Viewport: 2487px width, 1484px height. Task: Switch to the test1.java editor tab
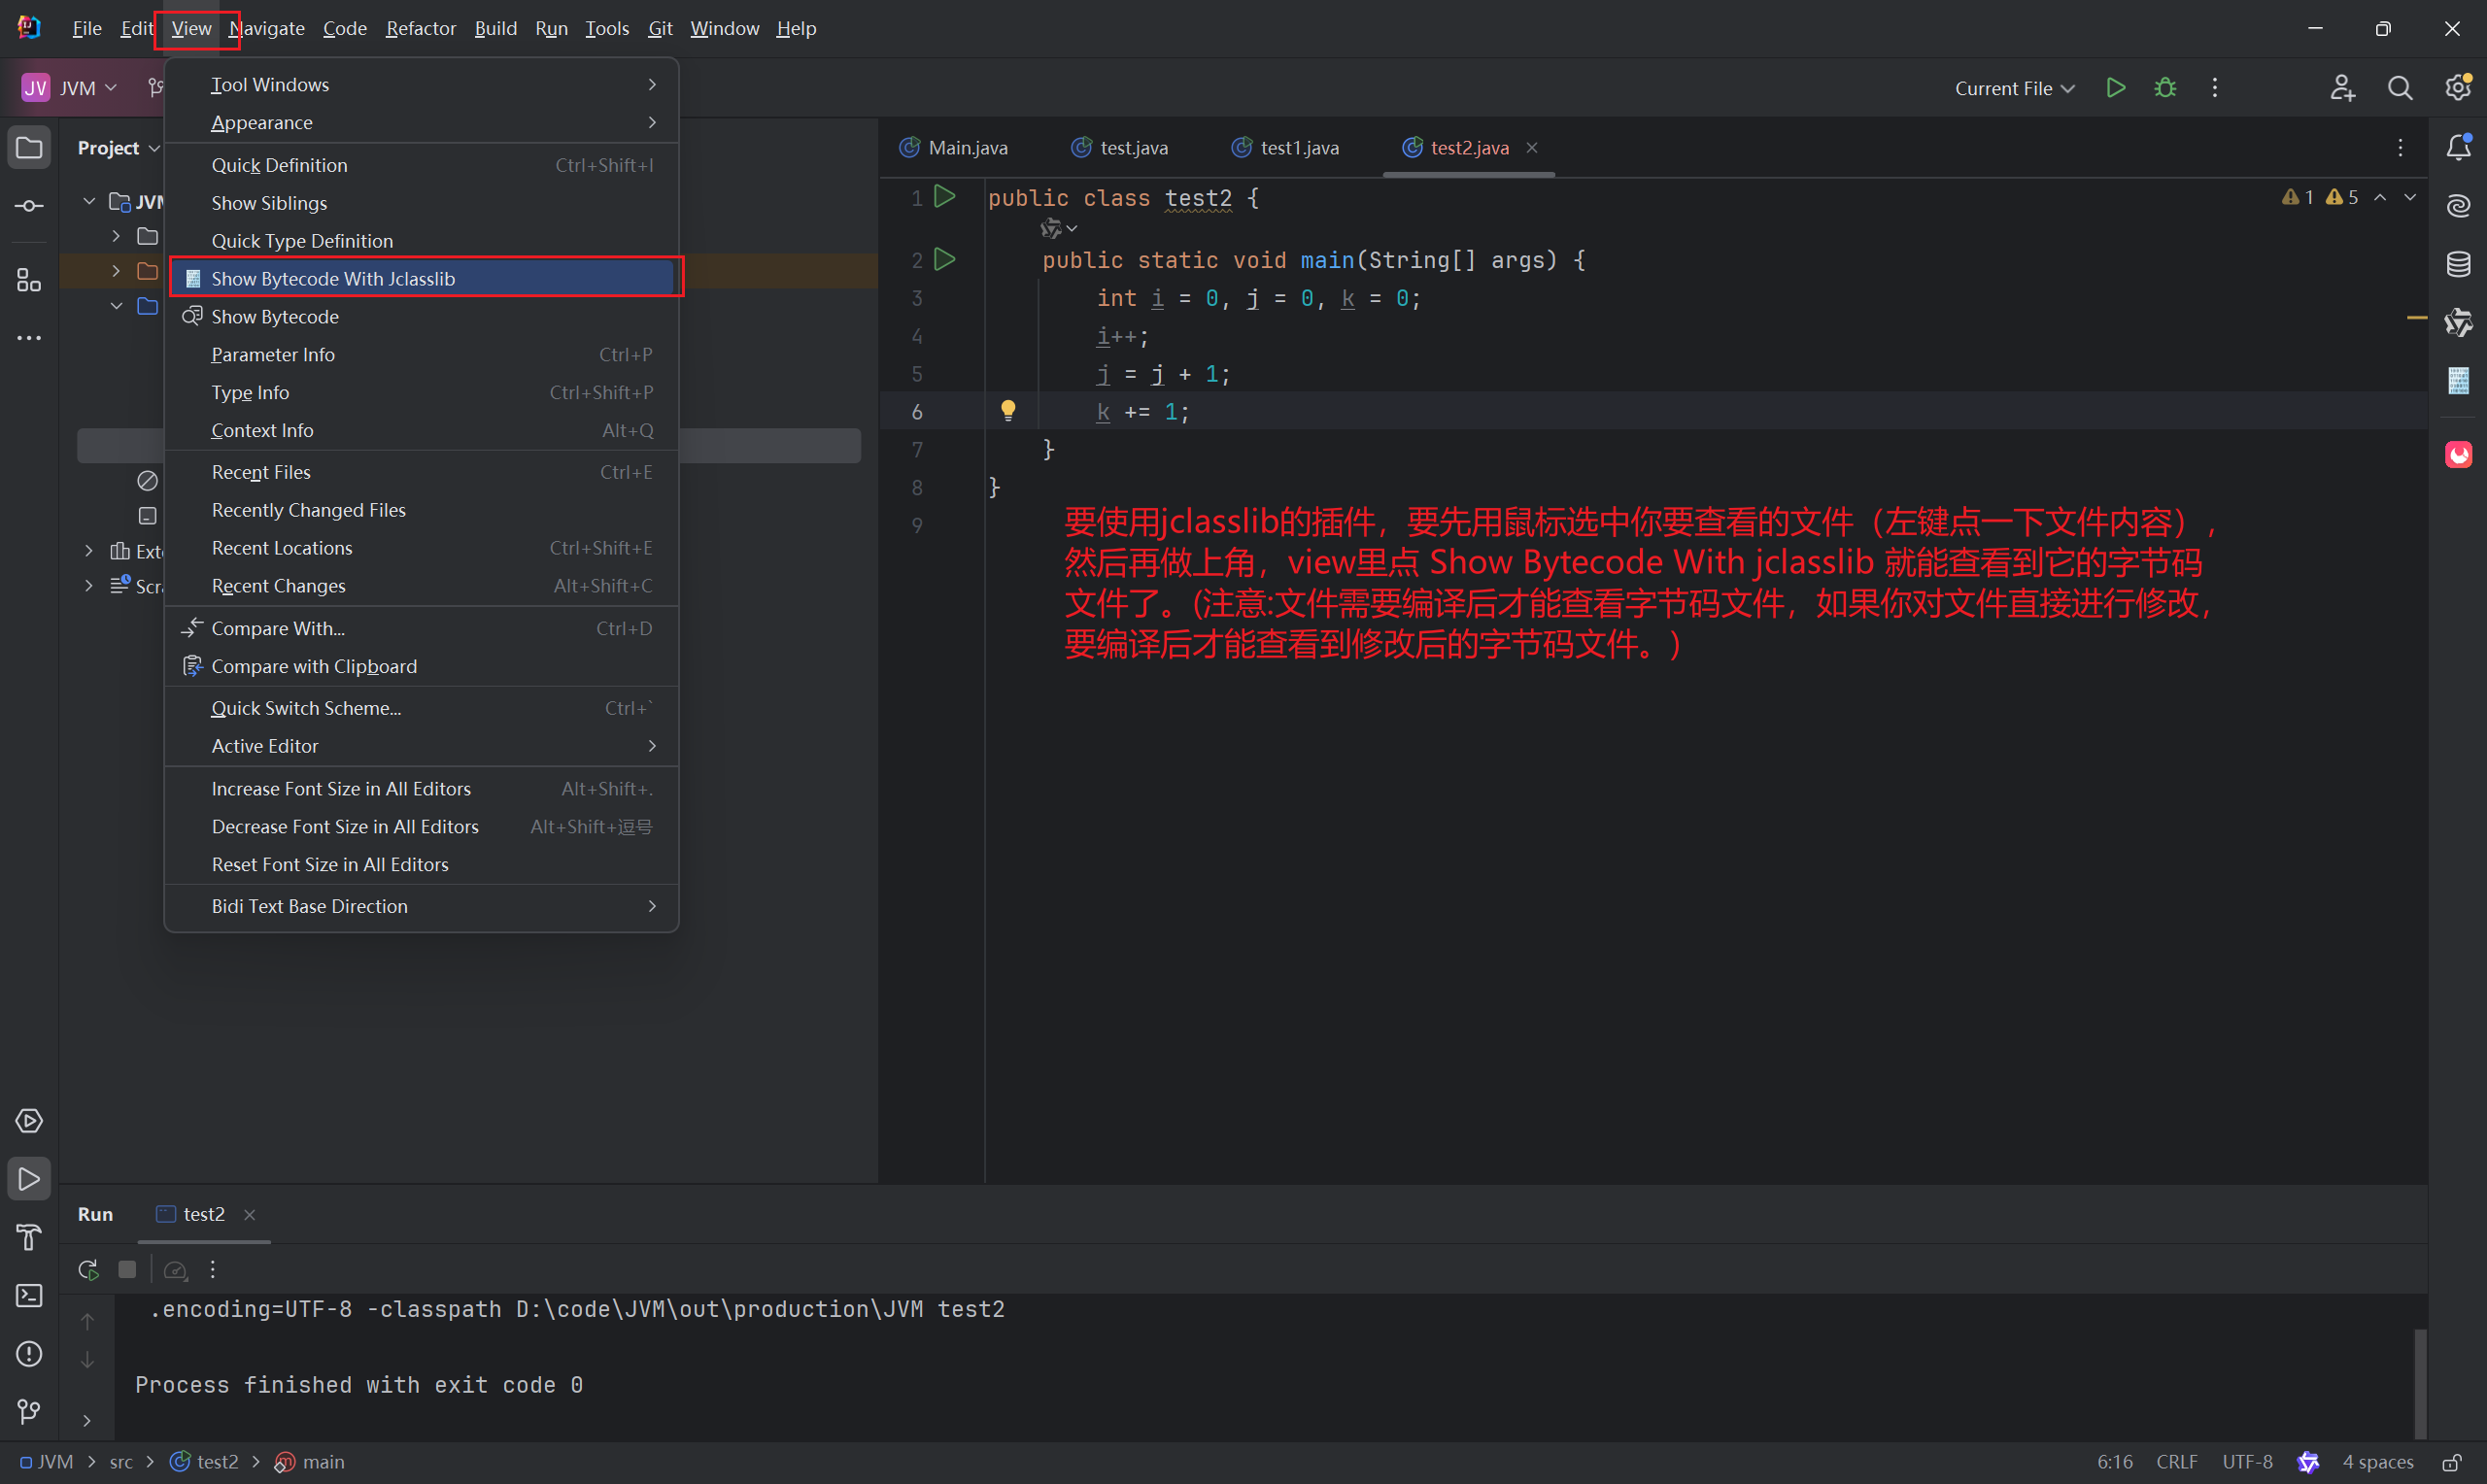click(1298, 148)
